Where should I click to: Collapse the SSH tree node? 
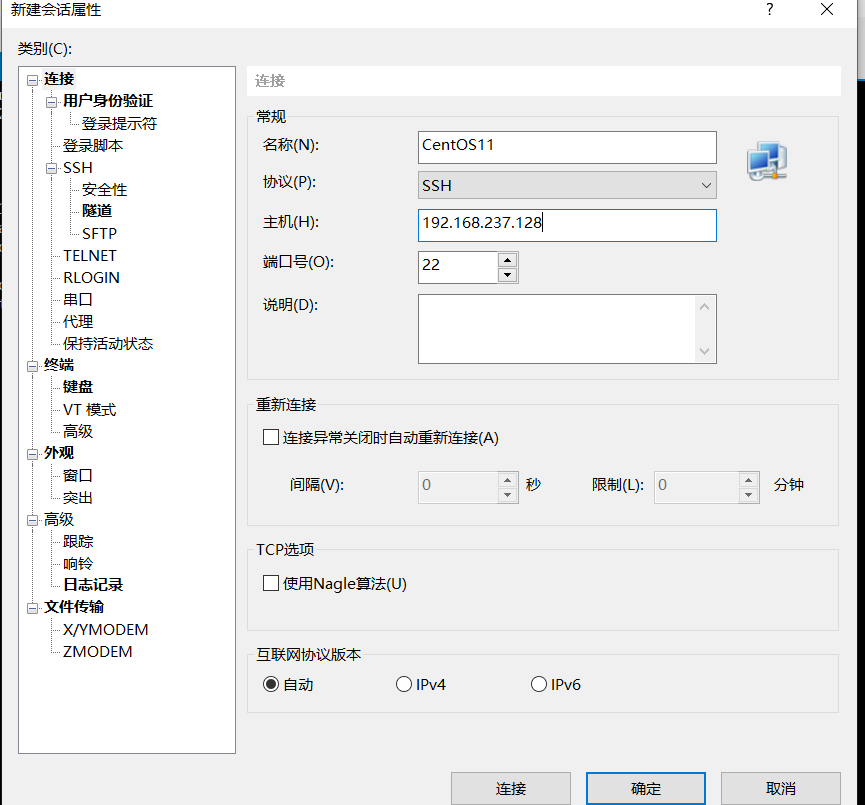coord(51,168)
